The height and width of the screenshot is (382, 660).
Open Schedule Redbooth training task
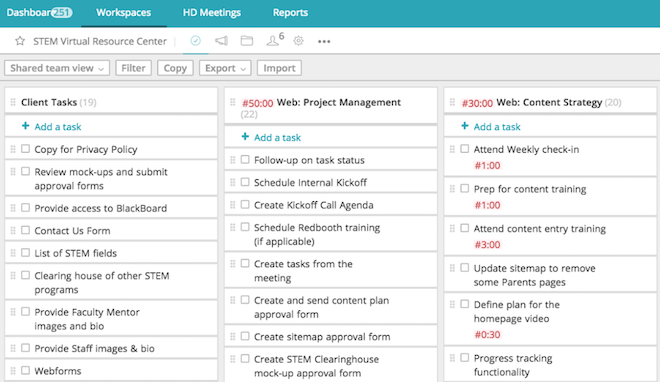(x=317, y=234)
